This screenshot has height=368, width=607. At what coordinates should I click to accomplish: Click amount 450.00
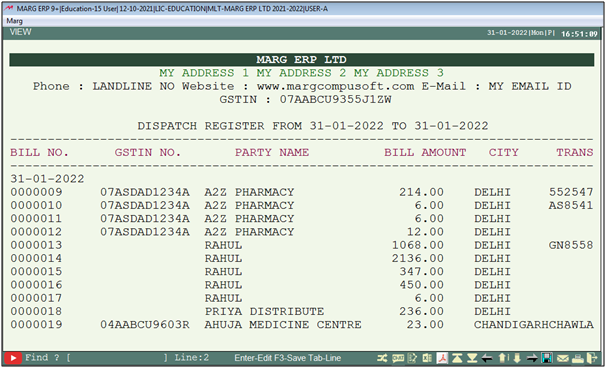coord(422,285)
